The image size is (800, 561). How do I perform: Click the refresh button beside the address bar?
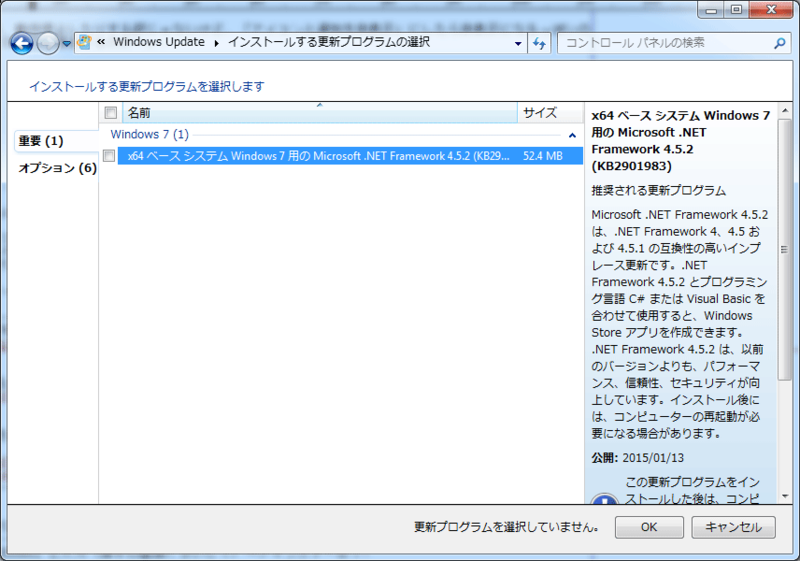click(x=539, y=43)
